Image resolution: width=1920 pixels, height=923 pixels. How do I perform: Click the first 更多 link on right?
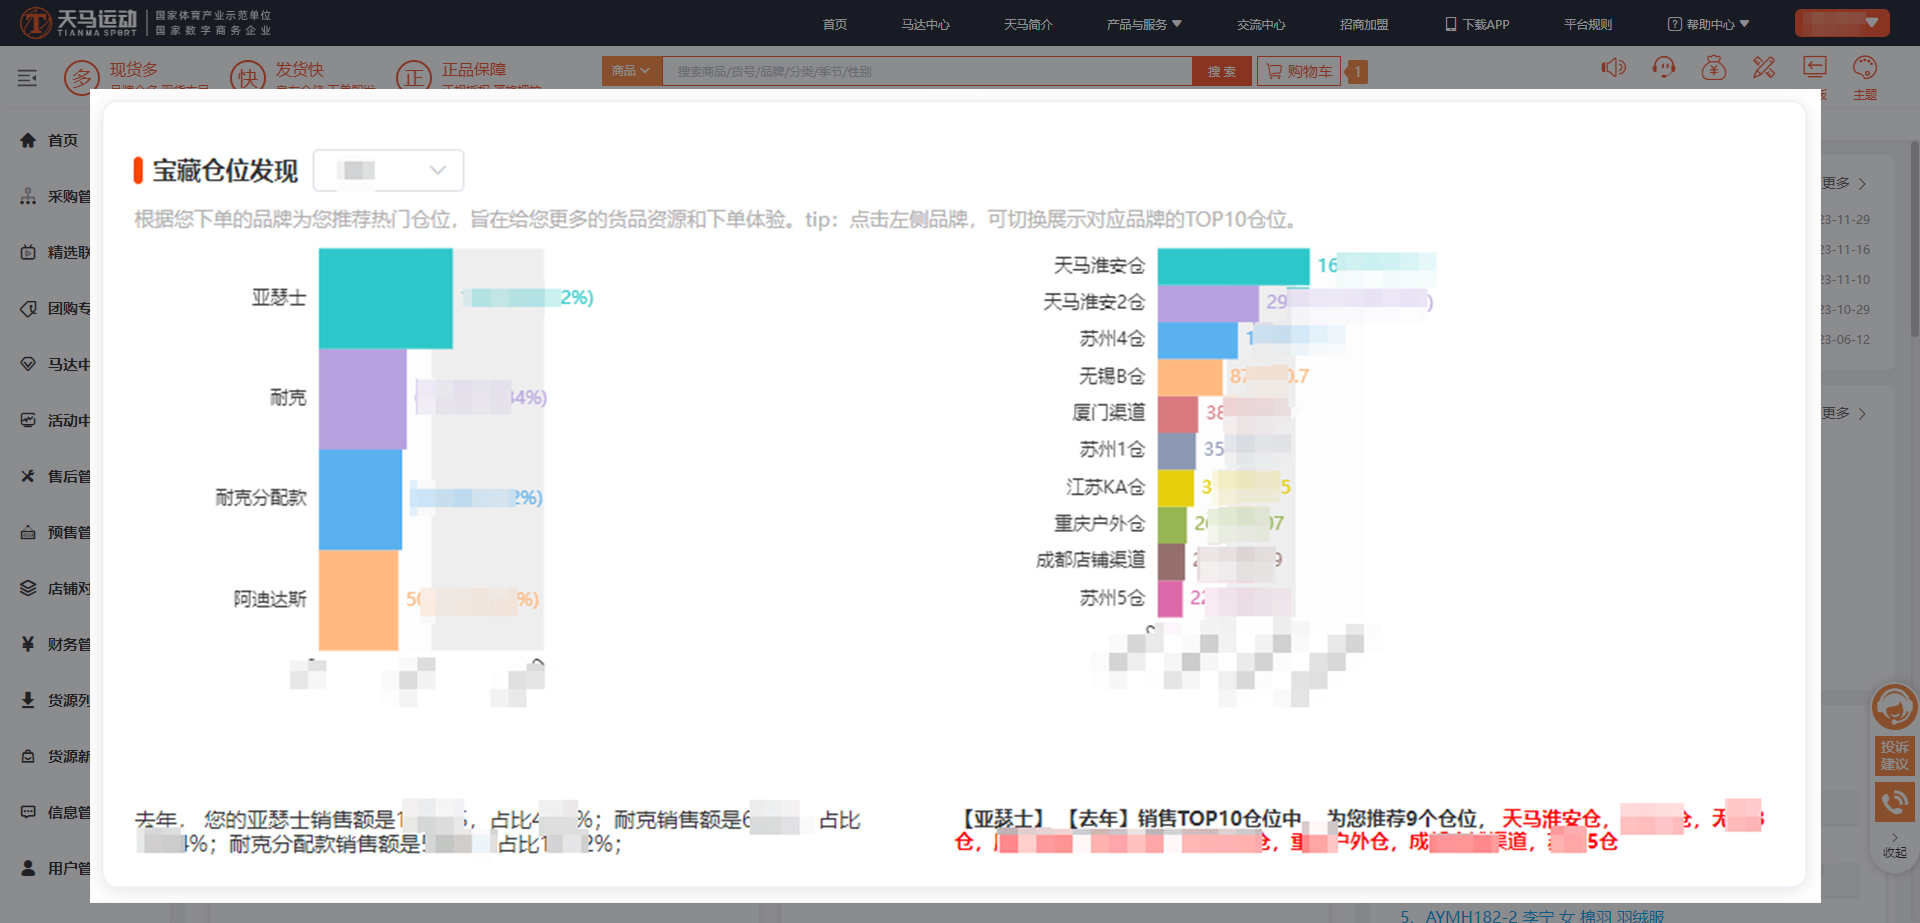1843,183
